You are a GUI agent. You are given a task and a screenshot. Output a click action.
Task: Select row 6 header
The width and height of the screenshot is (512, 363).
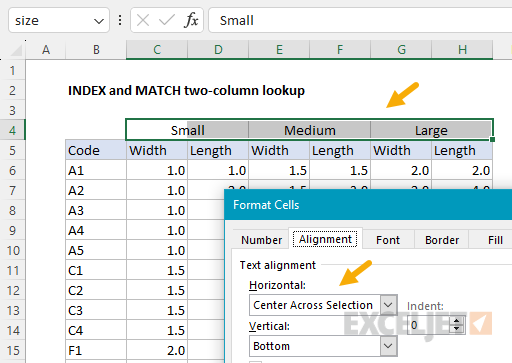tap(13, 170)
